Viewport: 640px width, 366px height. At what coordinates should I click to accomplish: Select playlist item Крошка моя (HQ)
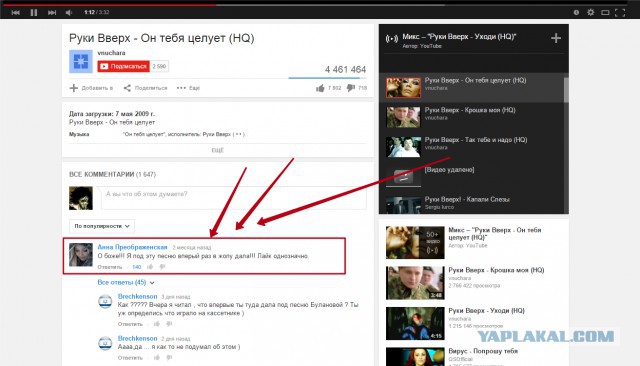tap(471, 117)
